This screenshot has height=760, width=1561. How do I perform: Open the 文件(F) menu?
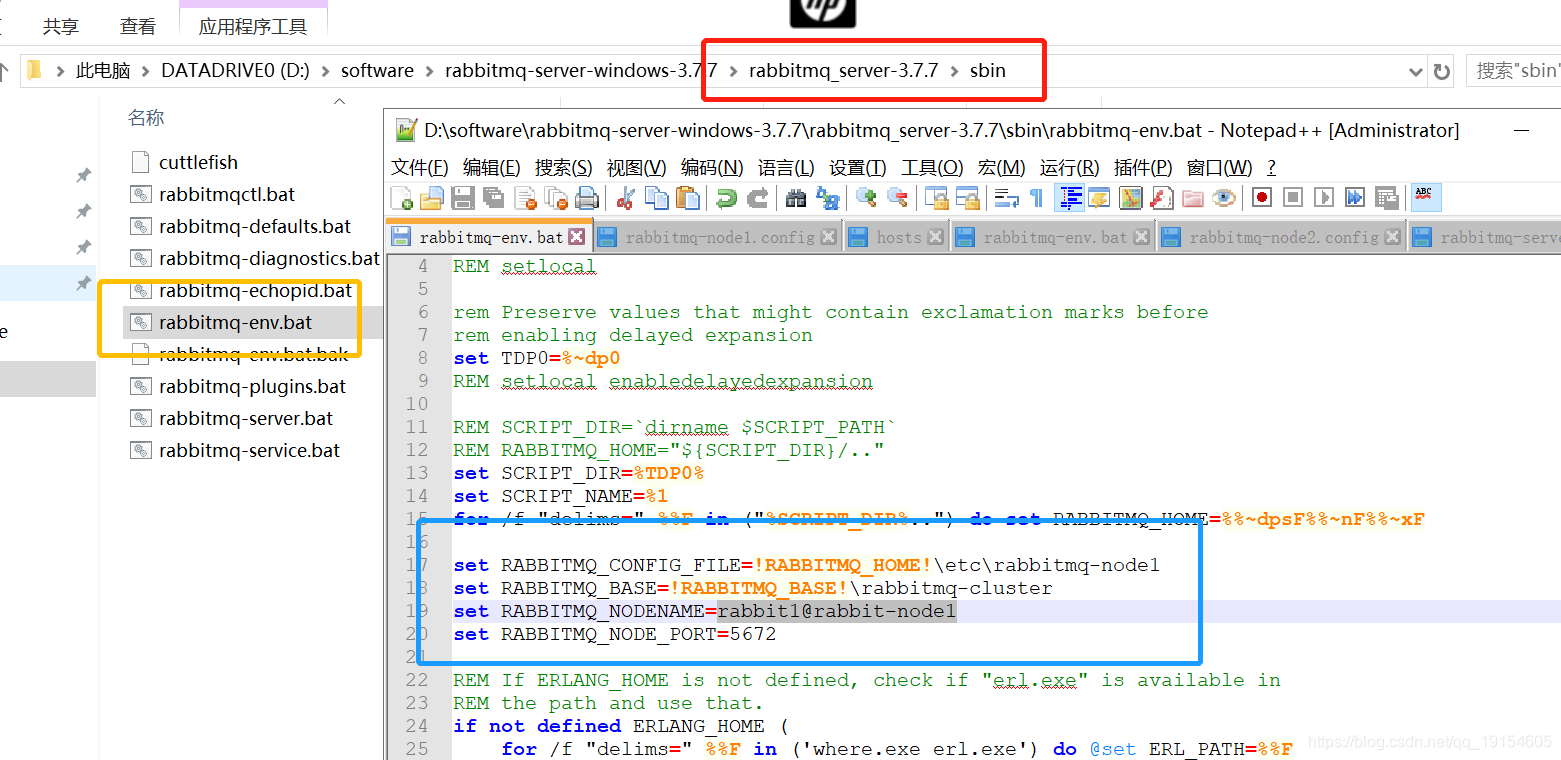(419, 167)
